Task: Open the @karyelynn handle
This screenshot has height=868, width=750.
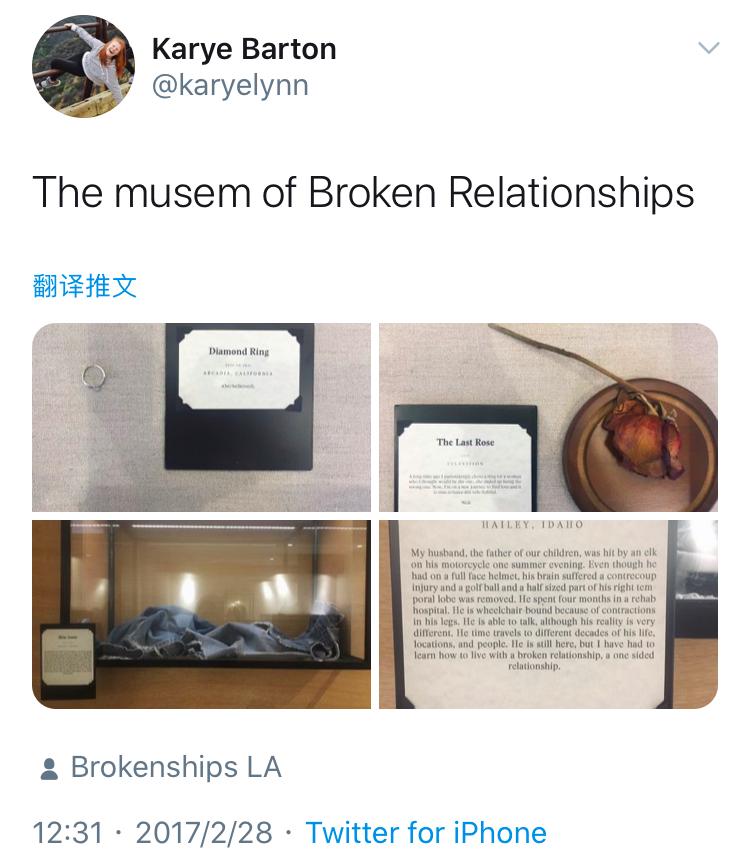Action: 230,85
